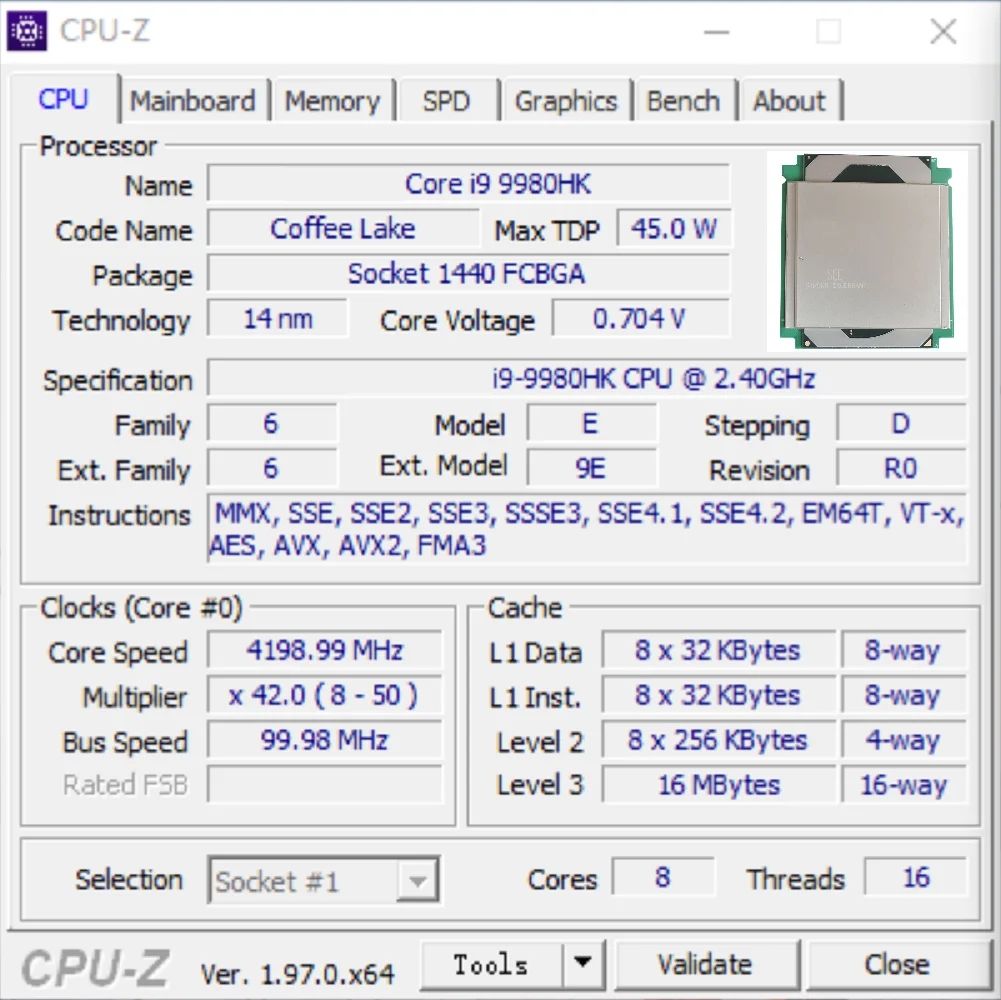1001x1000 pixels.
Task: Open the Memory tab
Action: (332, 101)
